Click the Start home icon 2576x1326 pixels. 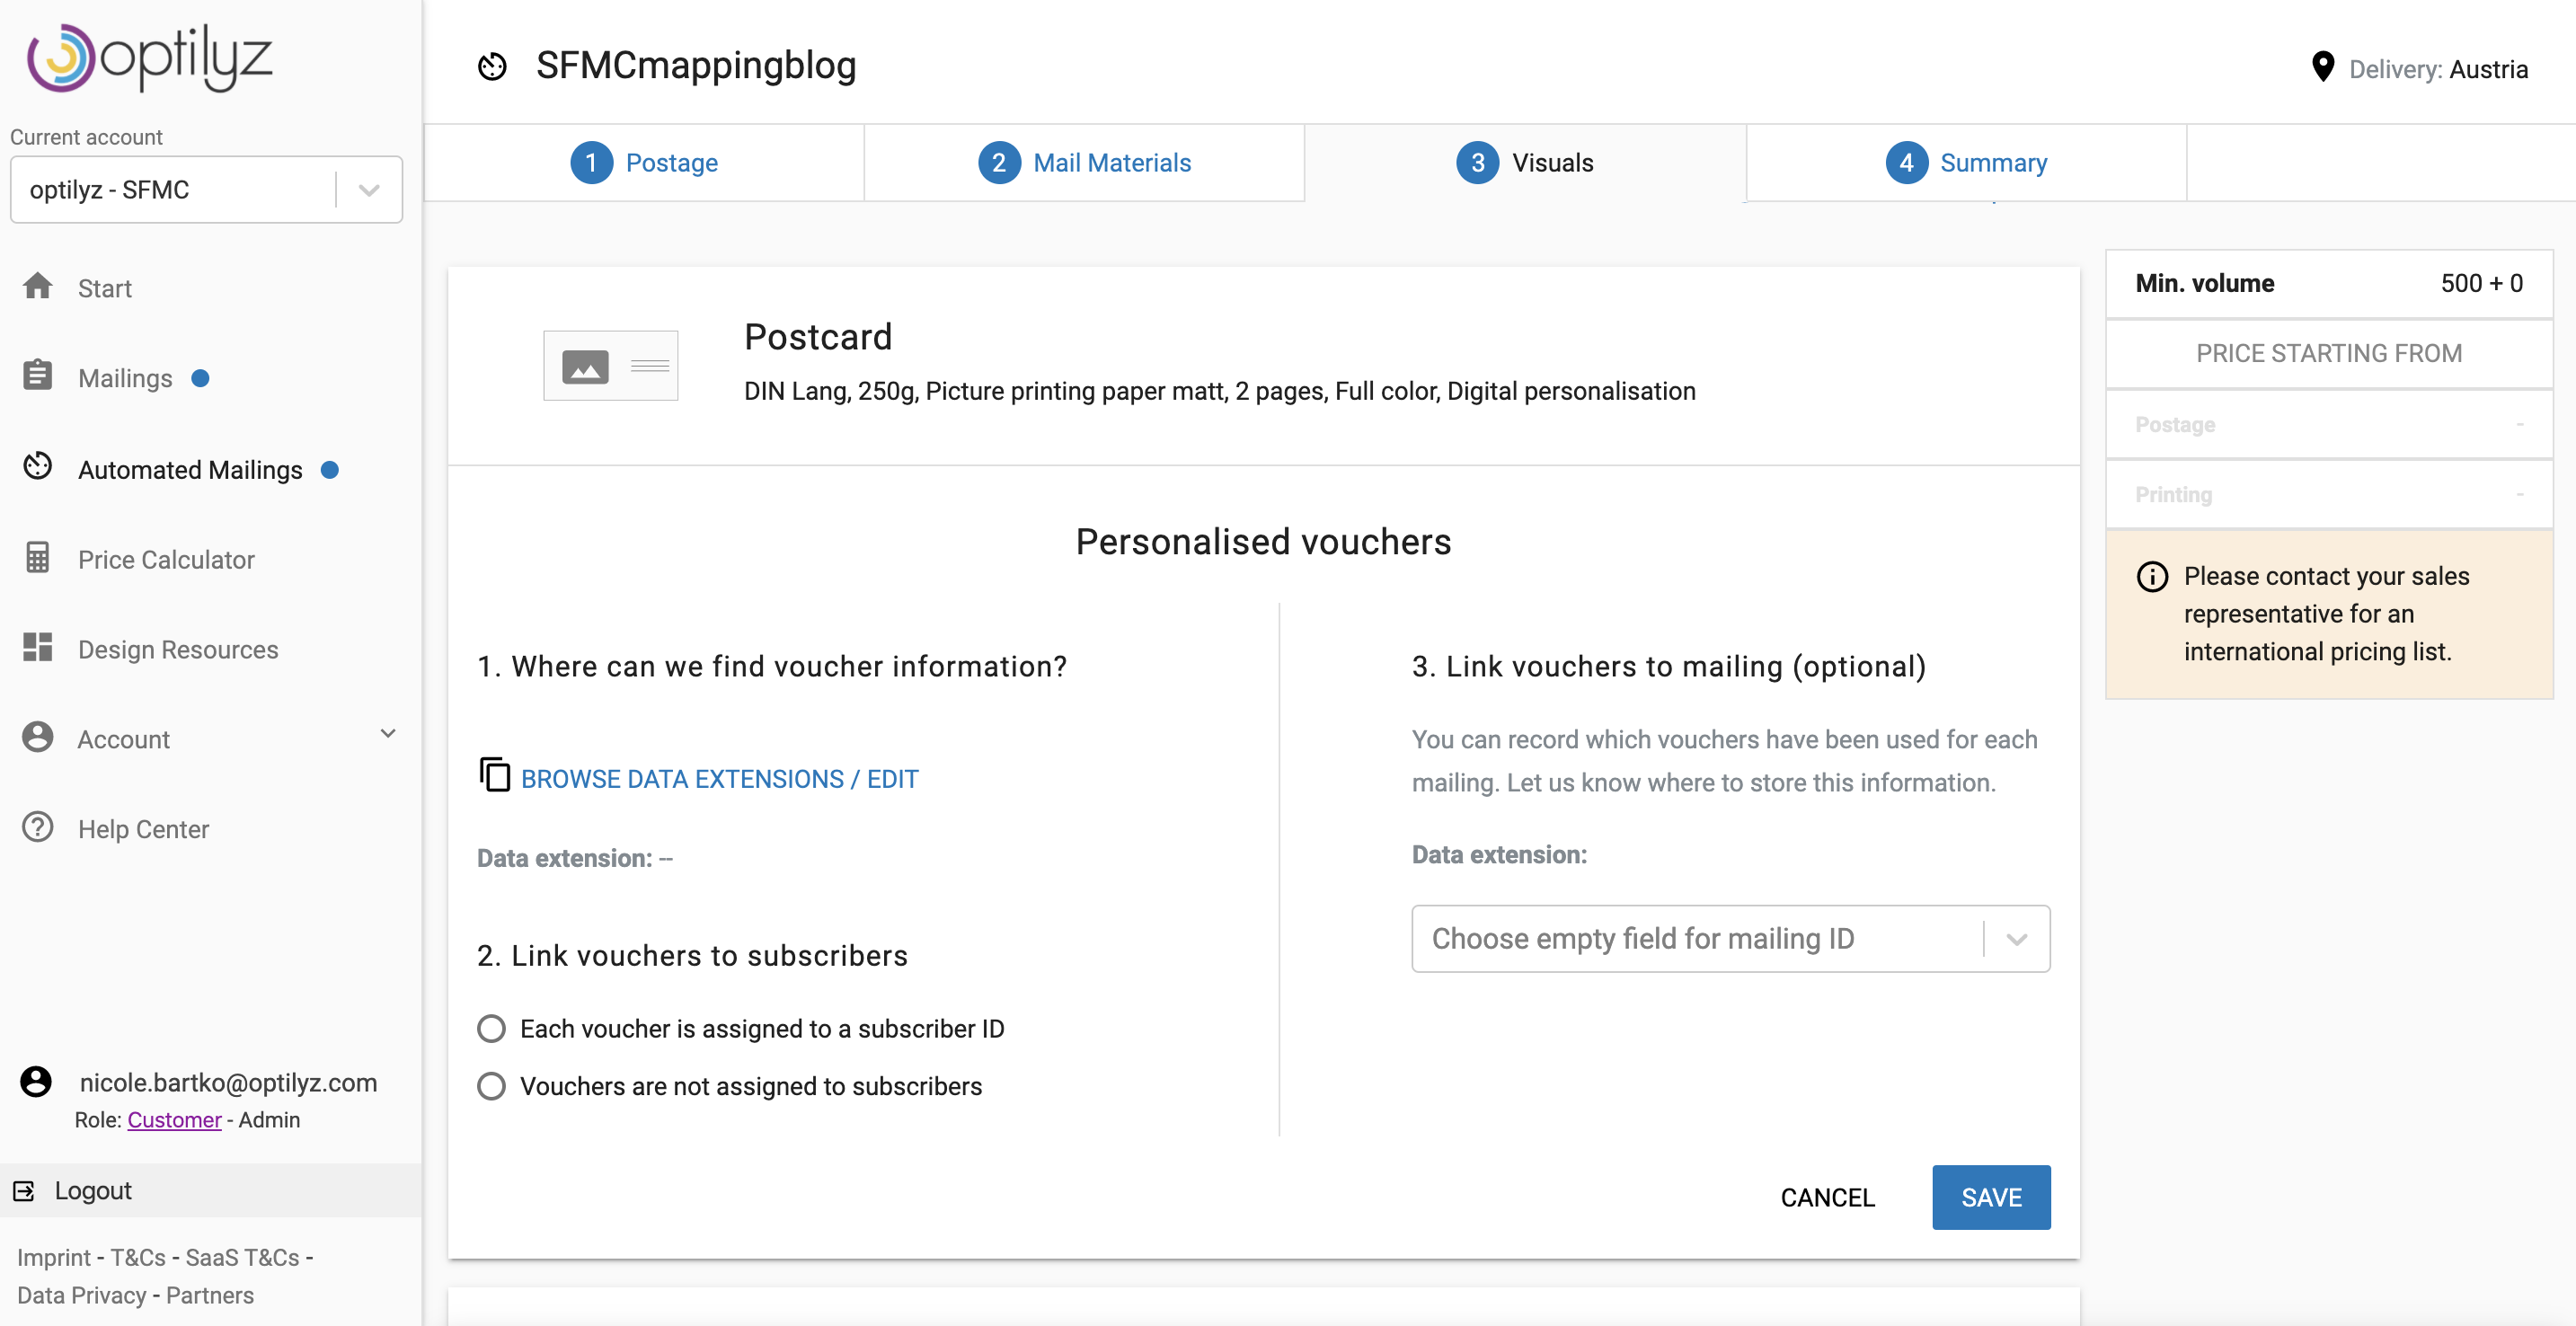[38, 287]
